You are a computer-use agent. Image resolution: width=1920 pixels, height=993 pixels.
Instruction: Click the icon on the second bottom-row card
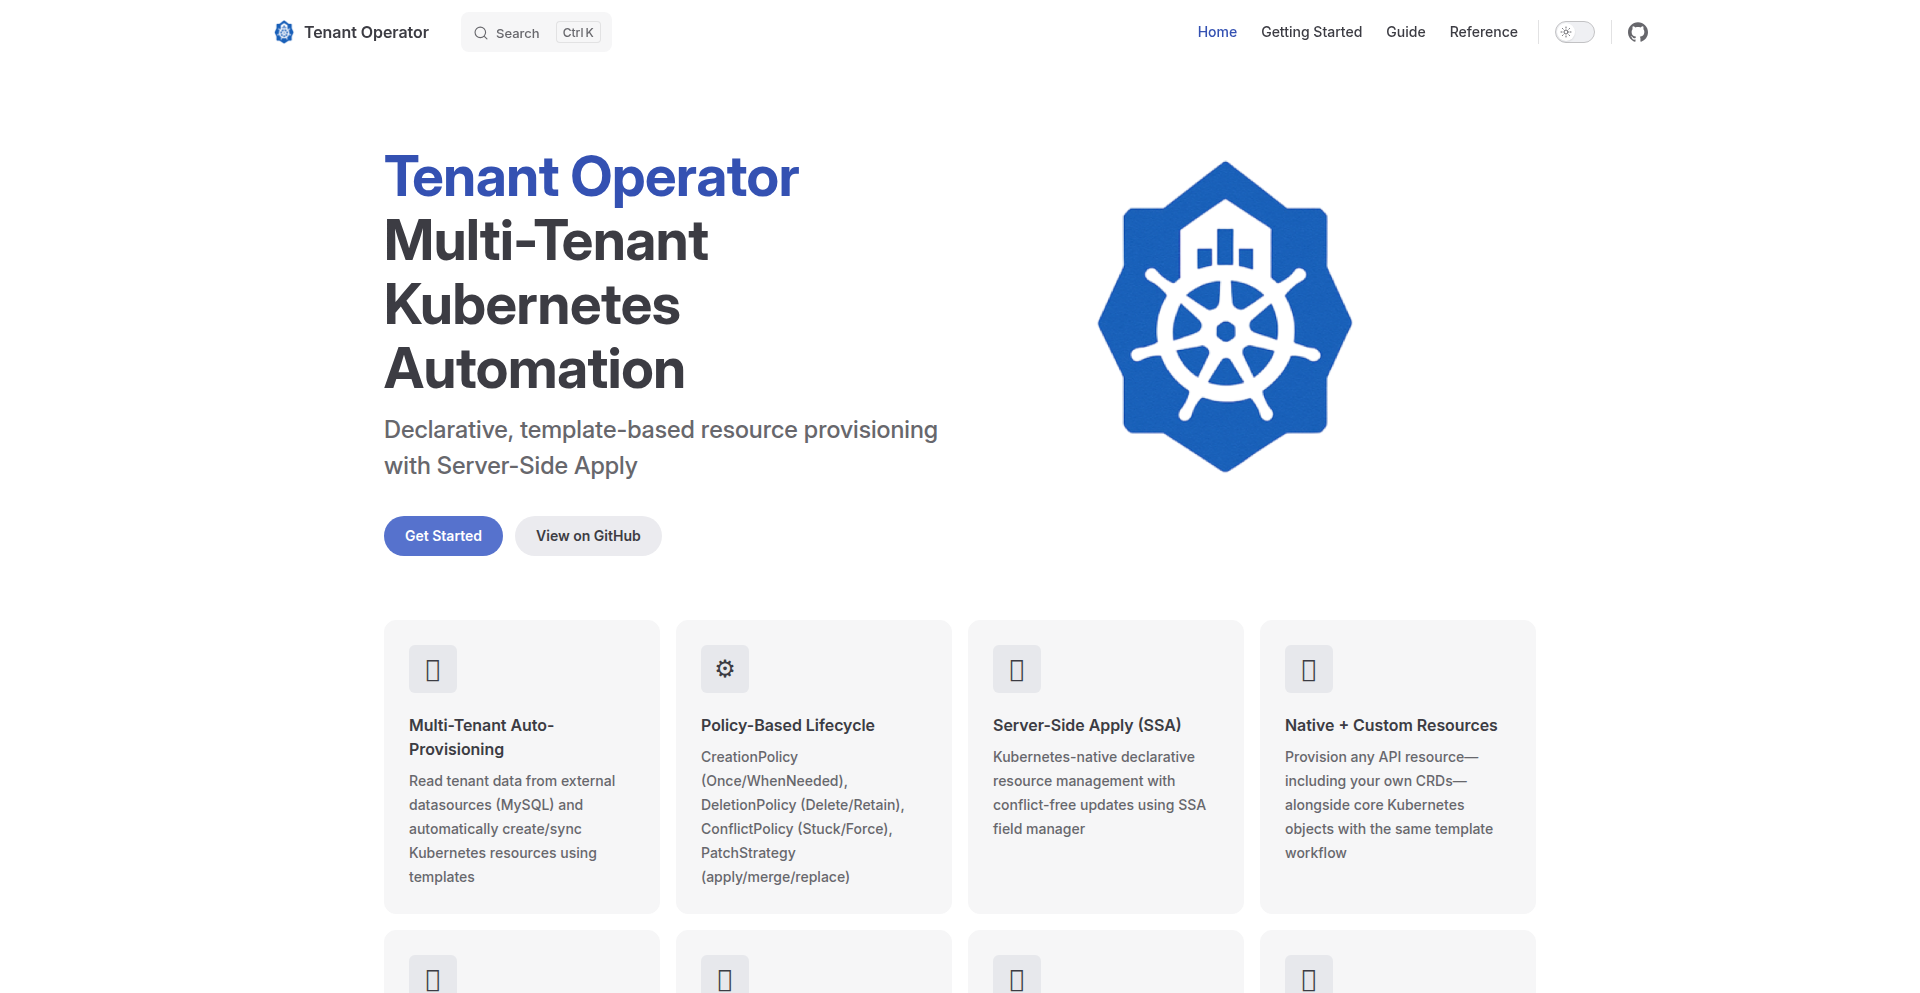[725, 975]
